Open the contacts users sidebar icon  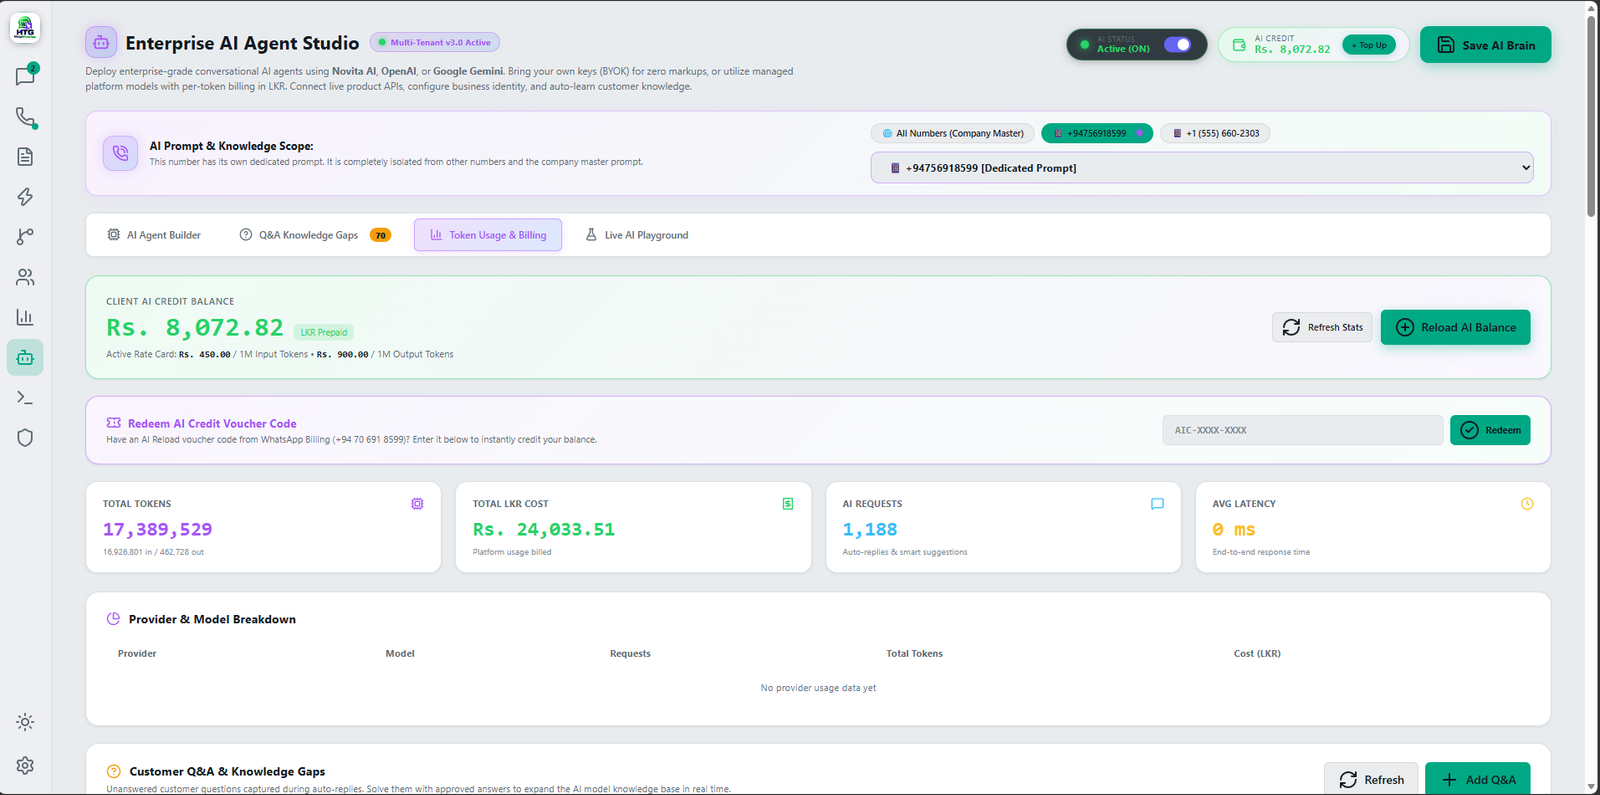click(25, 277)
